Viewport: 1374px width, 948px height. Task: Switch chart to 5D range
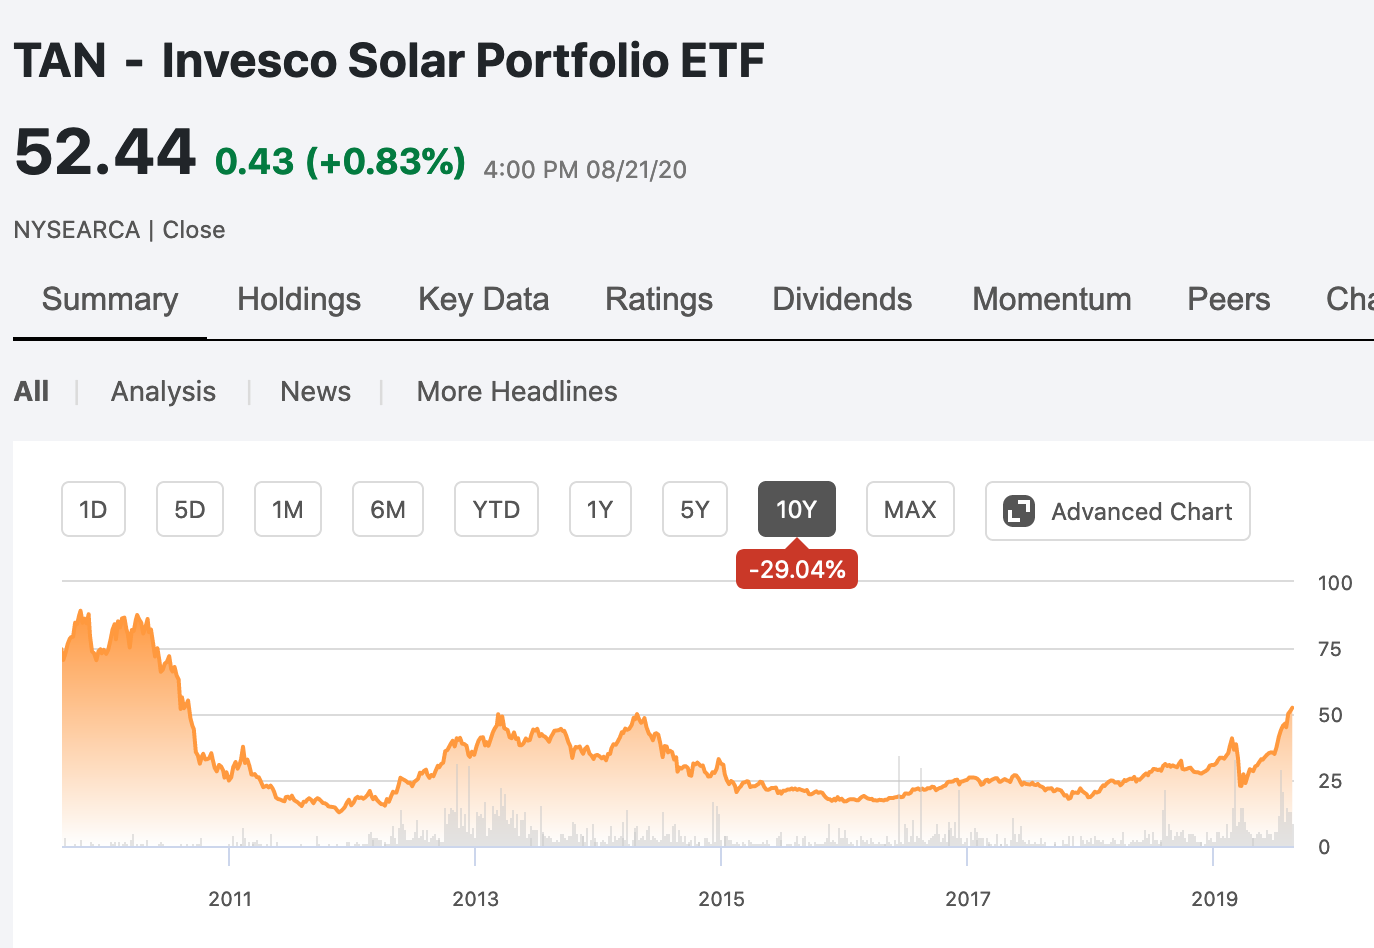point(190,510)
